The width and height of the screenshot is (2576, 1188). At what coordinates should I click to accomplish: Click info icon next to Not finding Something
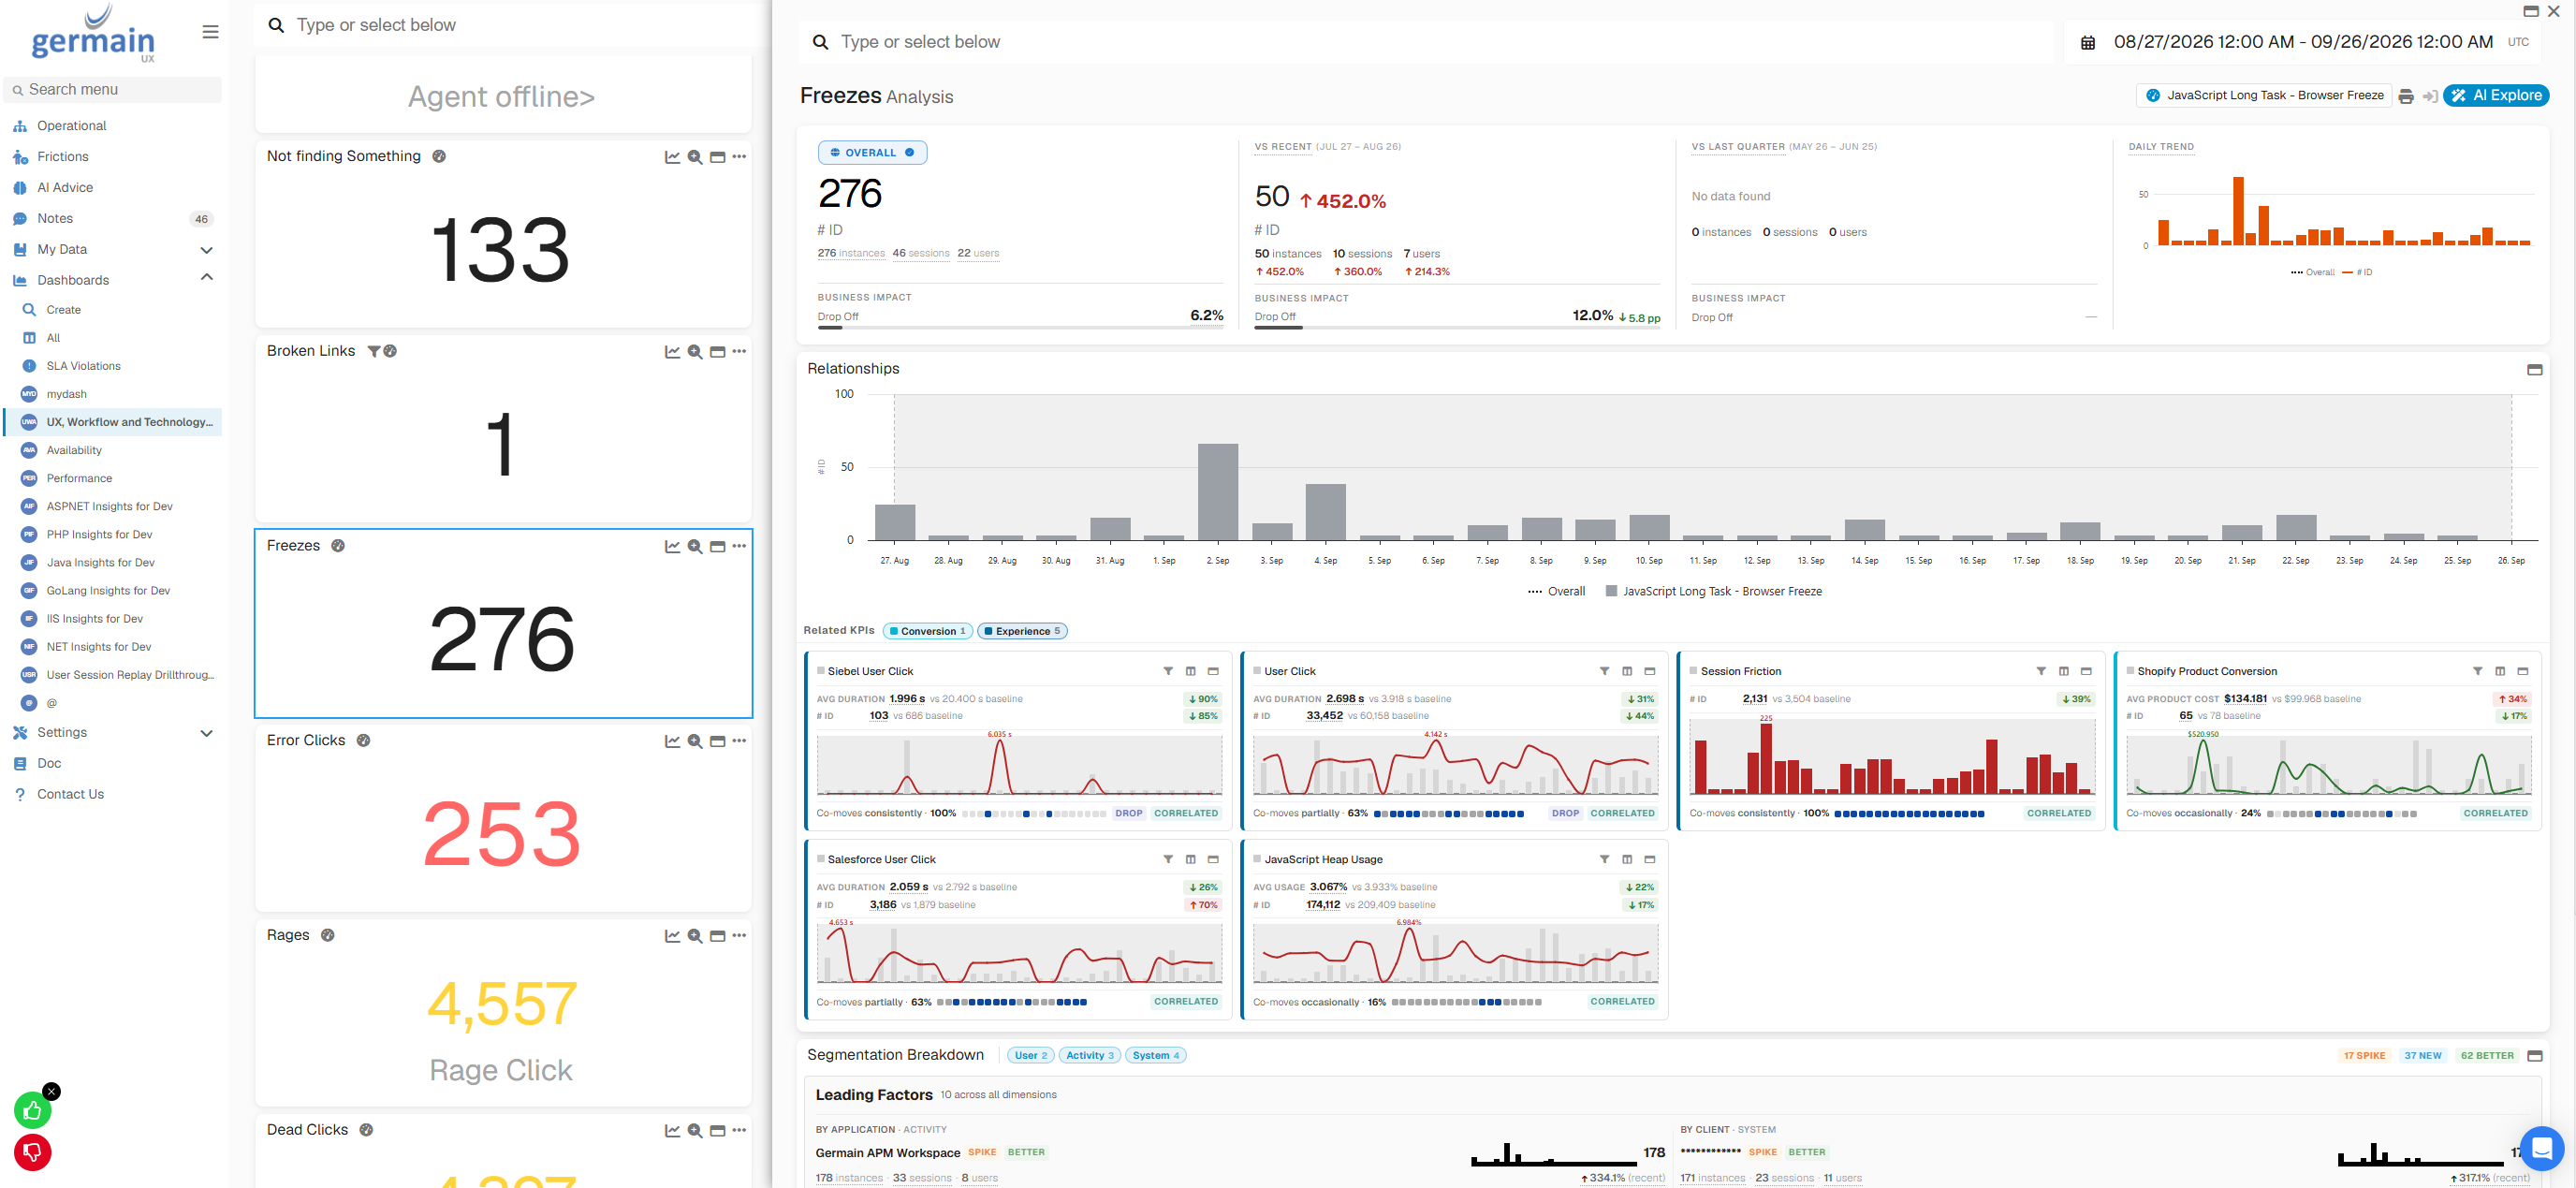tap(439, 156)
